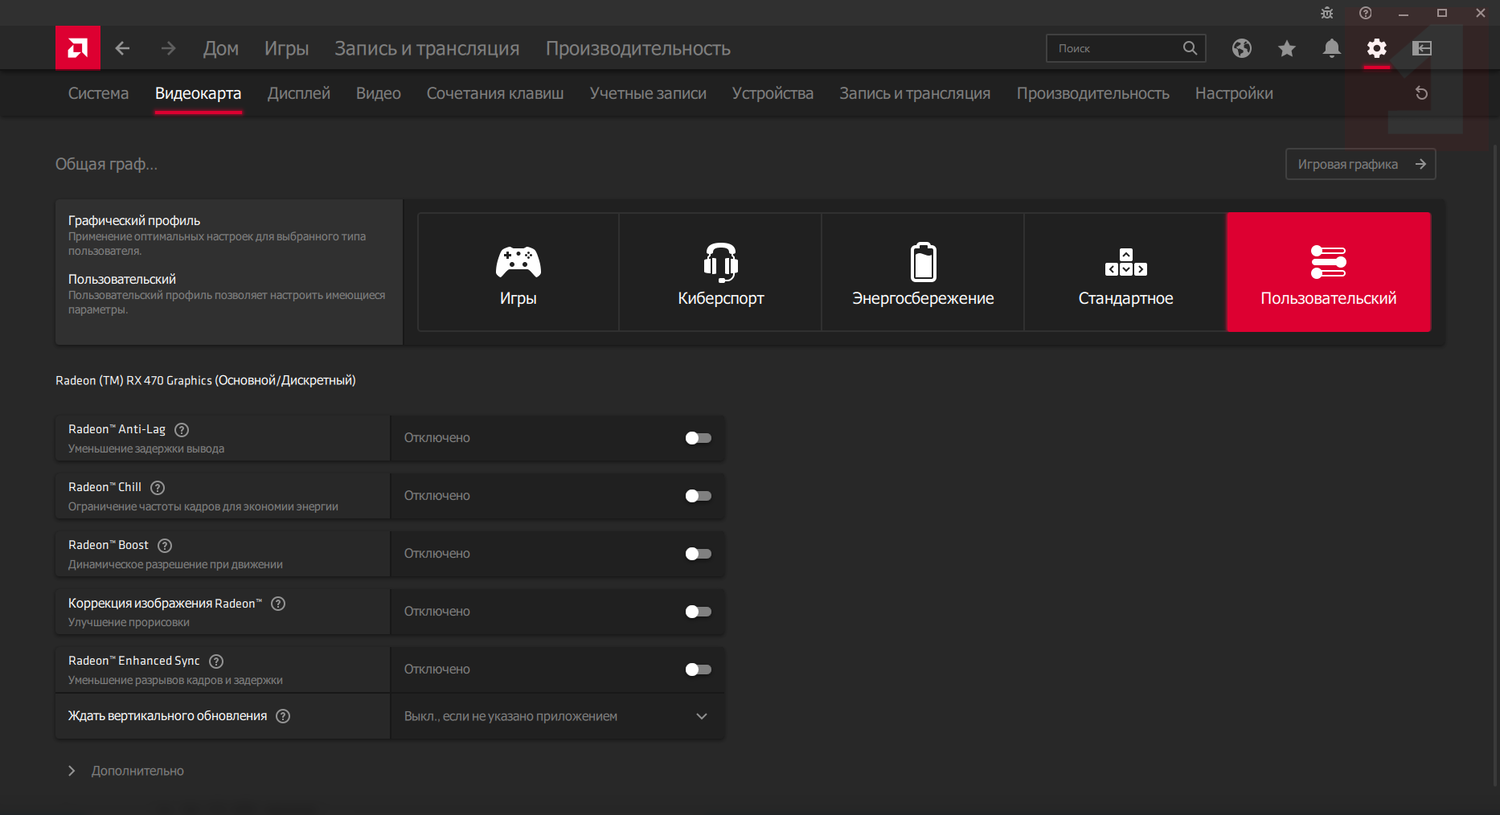Open the Учетные записи tab
This screenshot has height=815, width=1500.
[x=648, y=93]
